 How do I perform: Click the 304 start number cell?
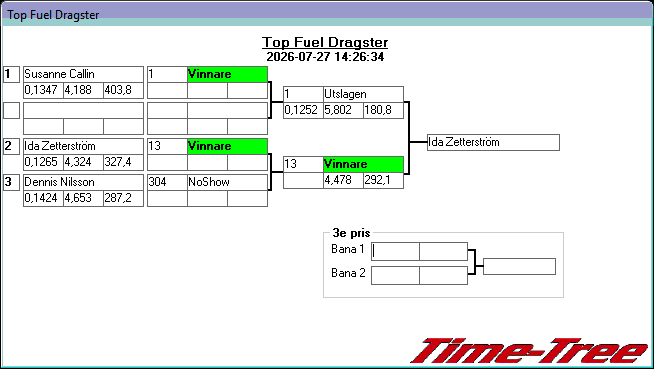click(x=167, y=182)
